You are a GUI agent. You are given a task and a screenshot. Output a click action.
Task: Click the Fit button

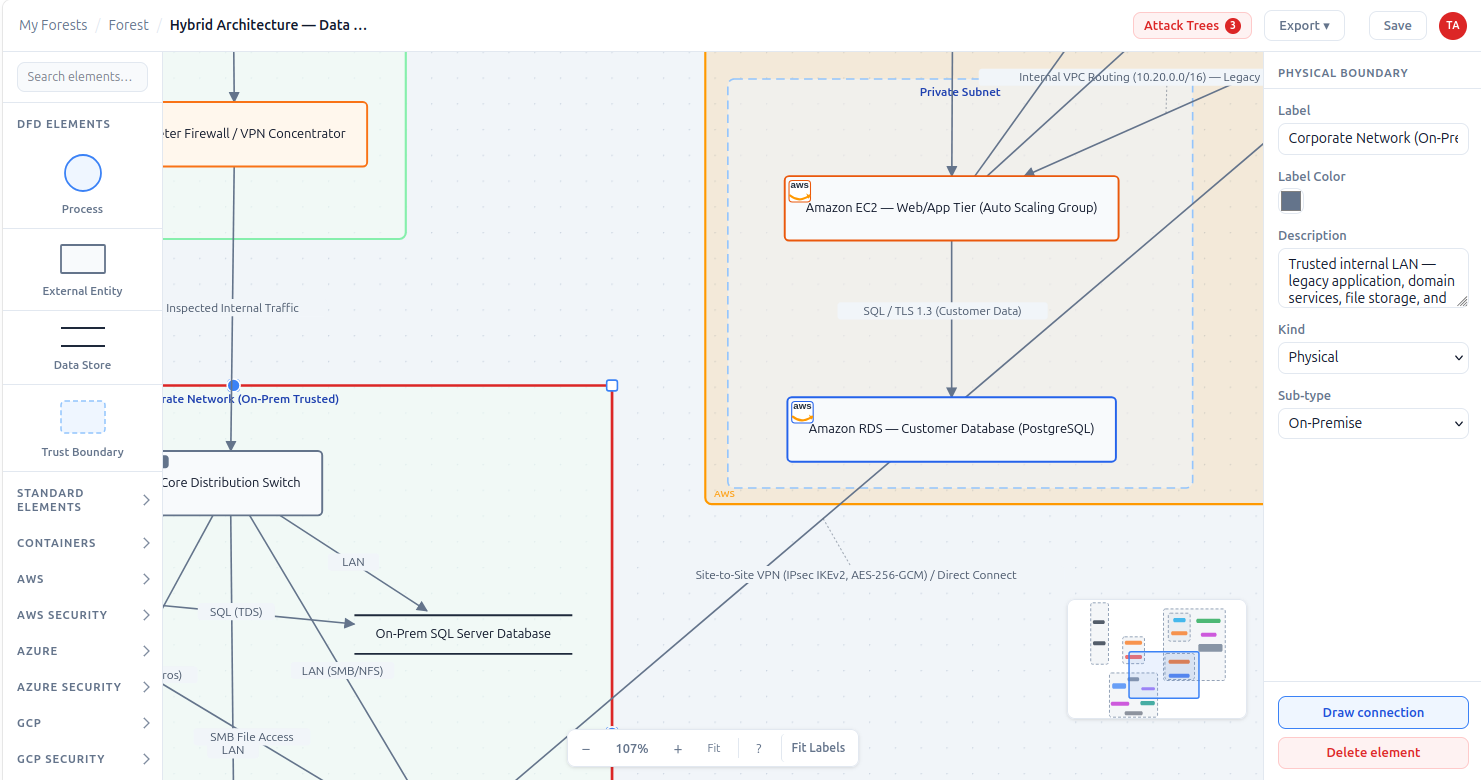(x=714, y=748)
